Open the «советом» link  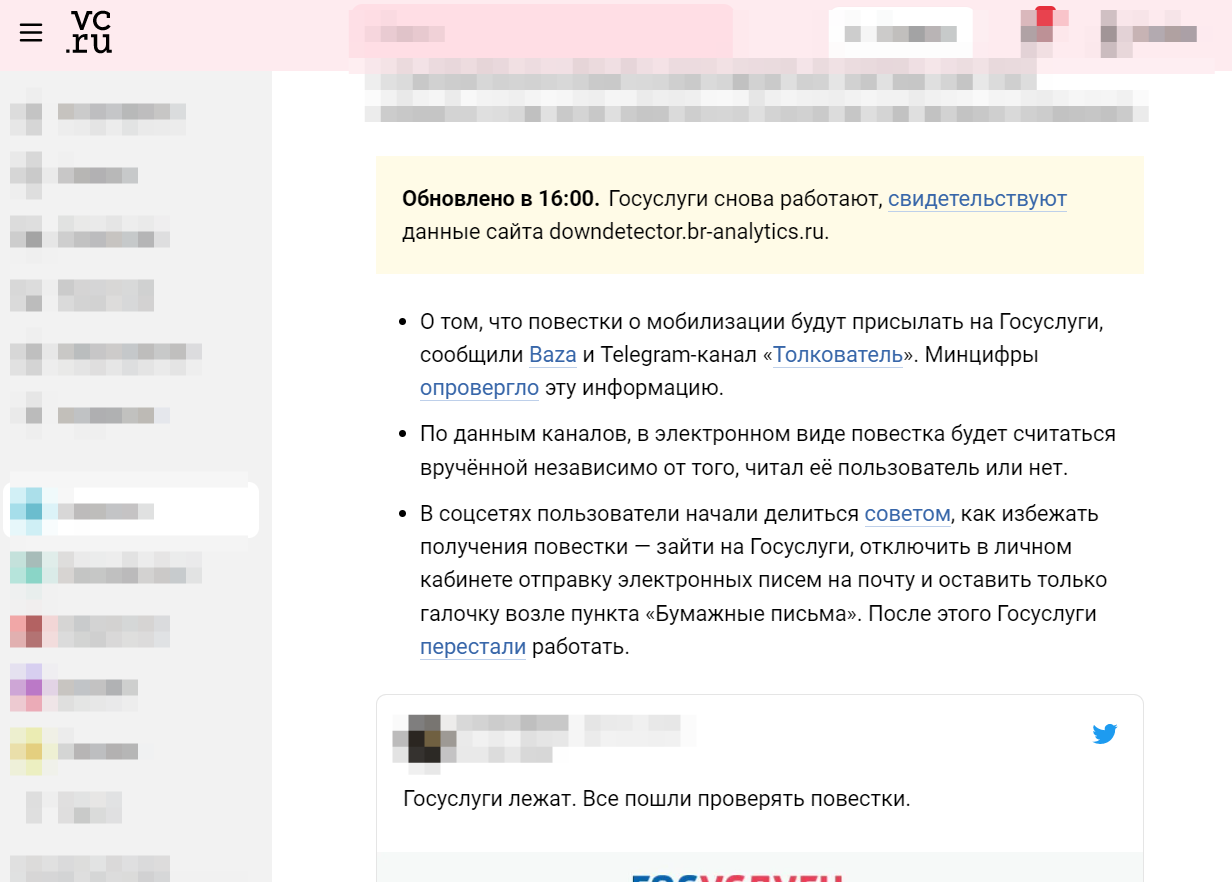[907, 514]
